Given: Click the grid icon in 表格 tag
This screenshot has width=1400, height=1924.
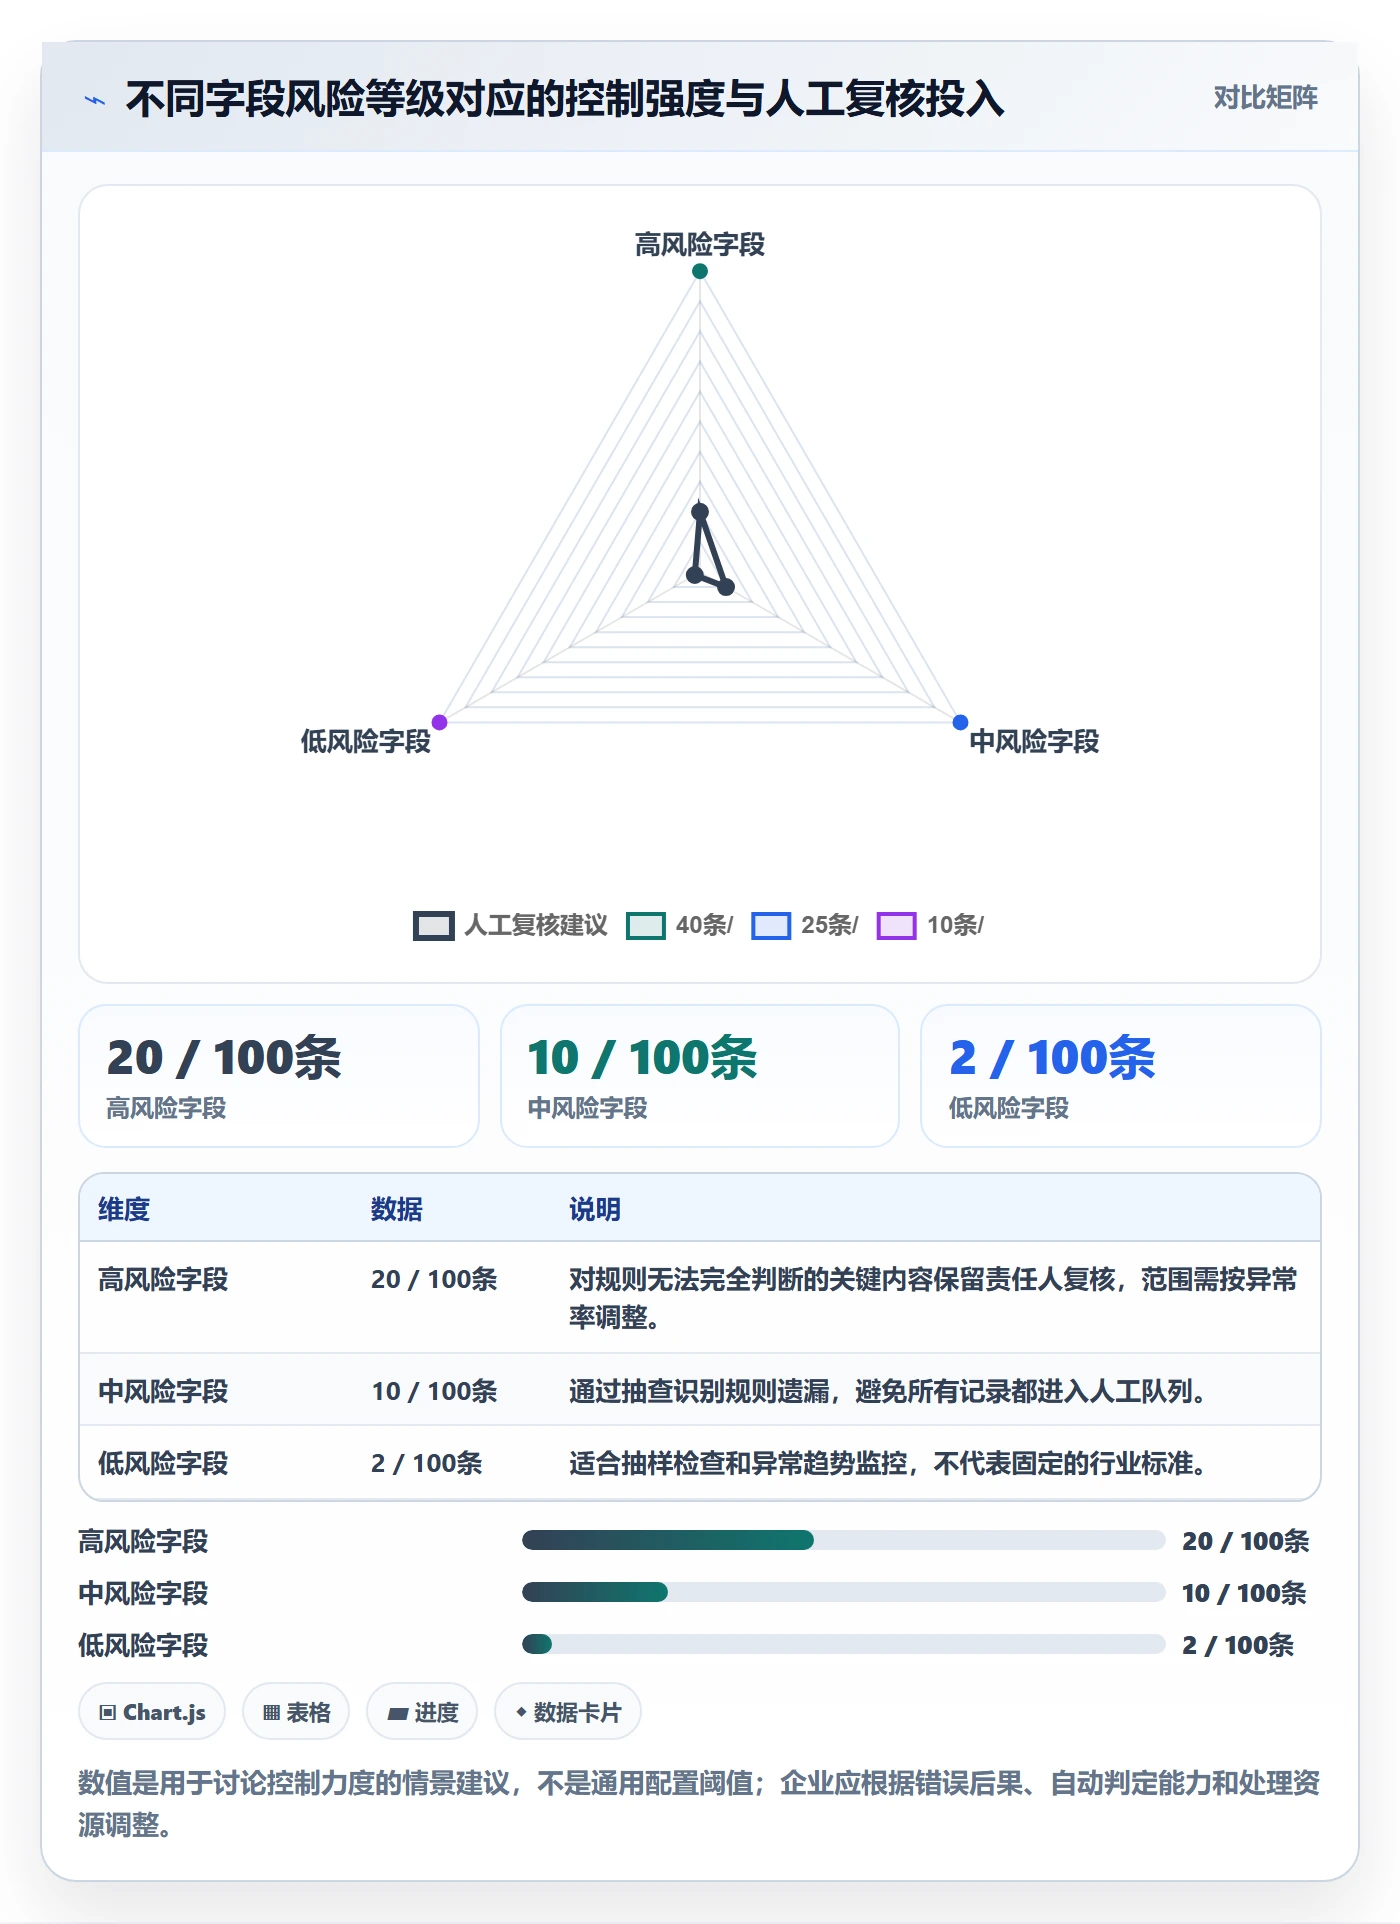Looking at the screenshot, I should pyautogui.click(x=271, y=1713).
